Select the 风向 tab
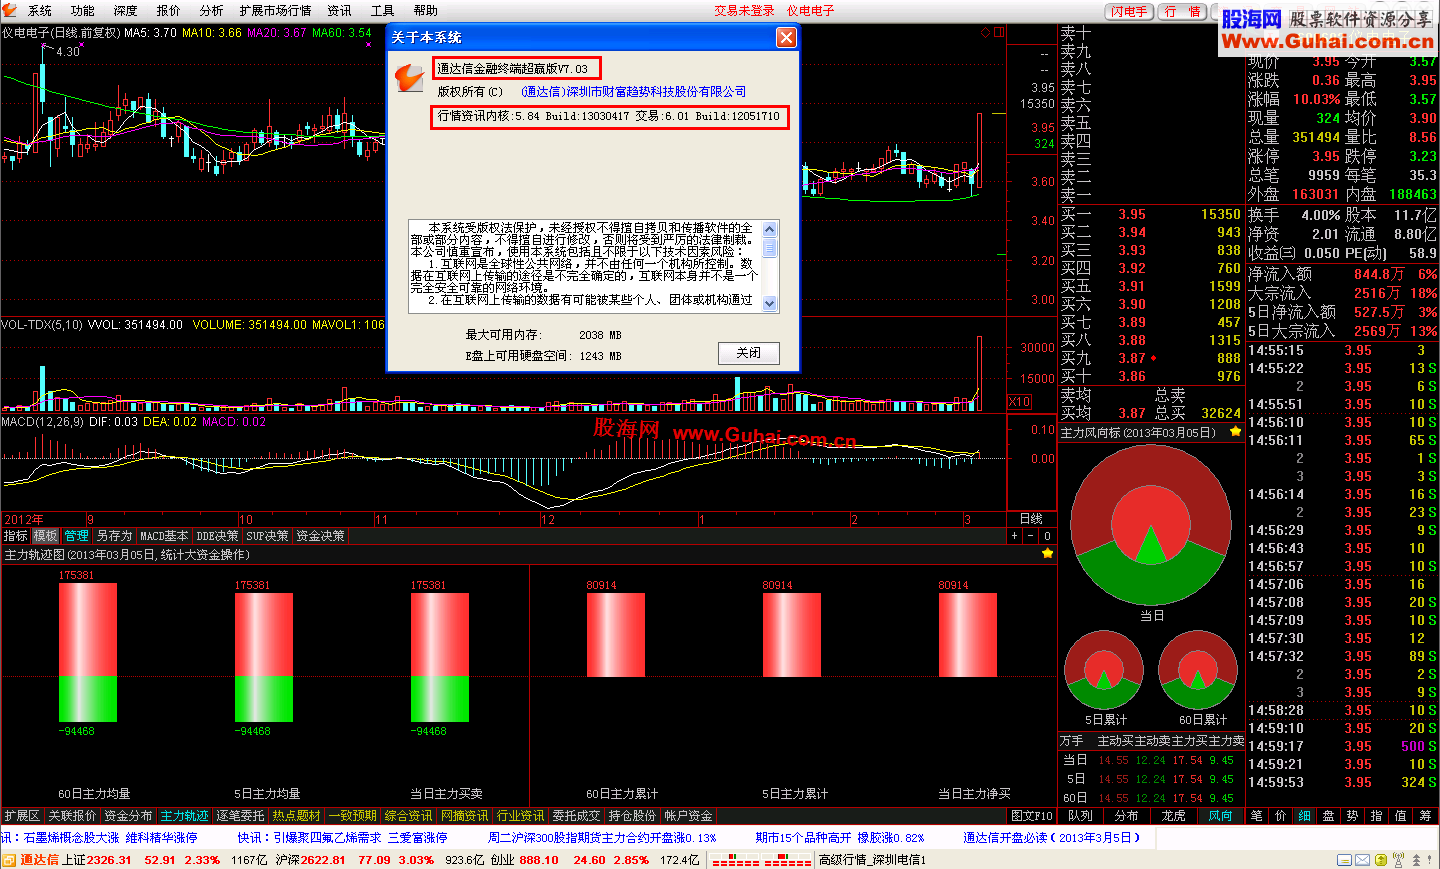1440x869 pixels. coord(1220,816)
